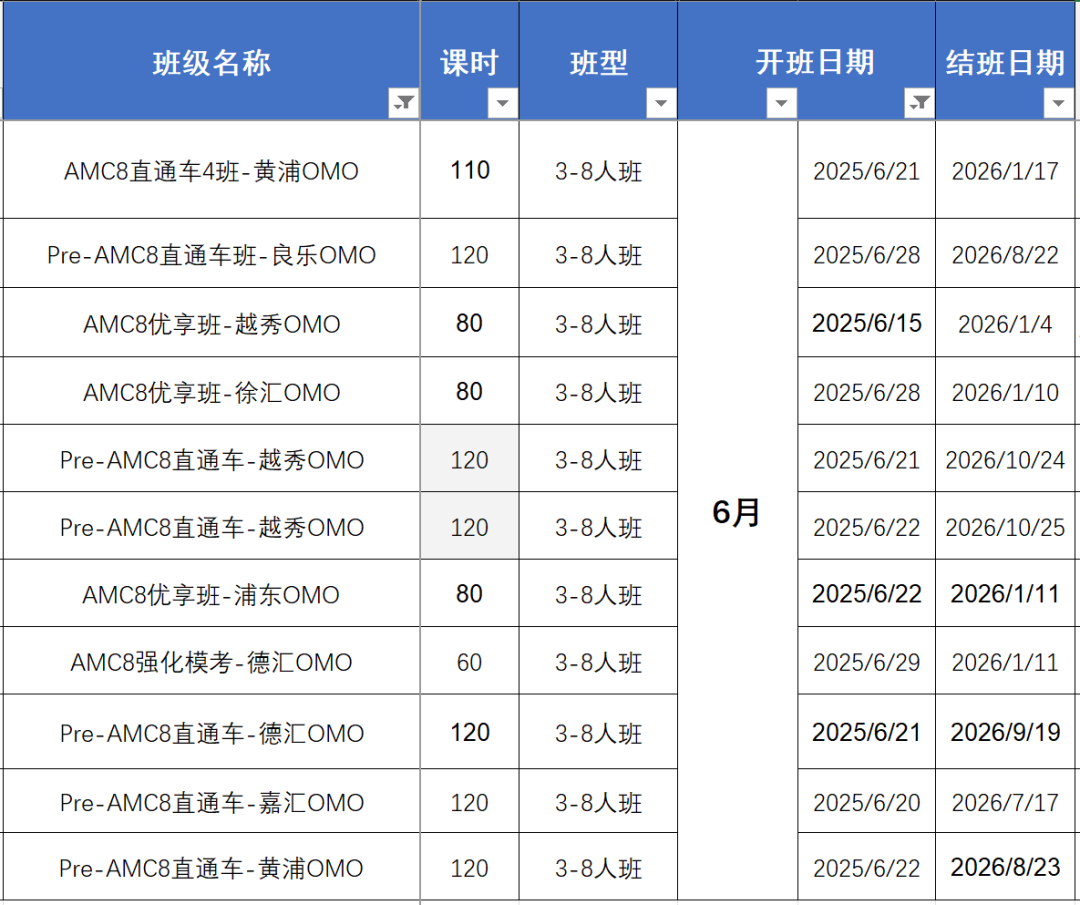Select end date 2026/1/10
1080x905 pixels.
point(1005,391)
